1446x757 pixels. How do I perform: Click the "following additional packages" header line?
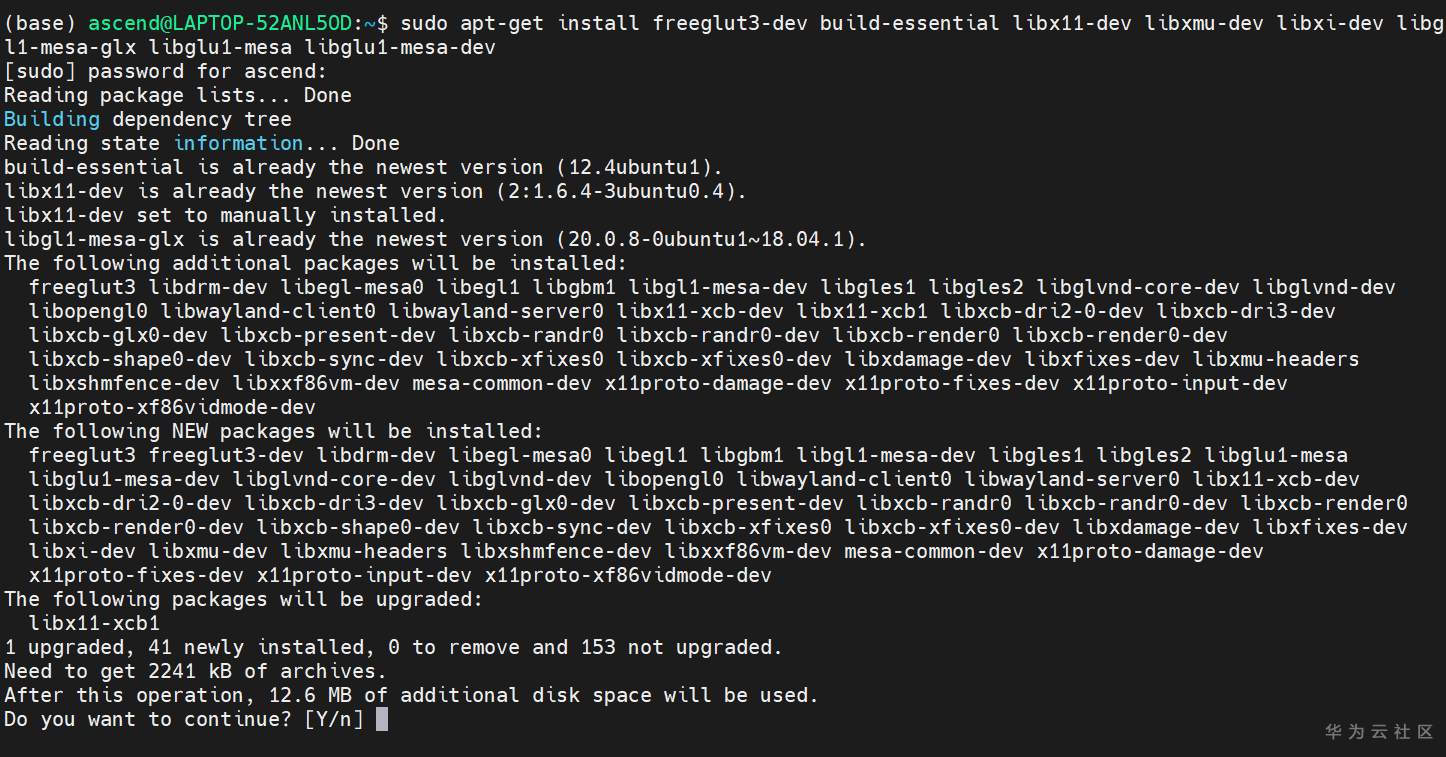pyautogui.click(x=315, y=263)
